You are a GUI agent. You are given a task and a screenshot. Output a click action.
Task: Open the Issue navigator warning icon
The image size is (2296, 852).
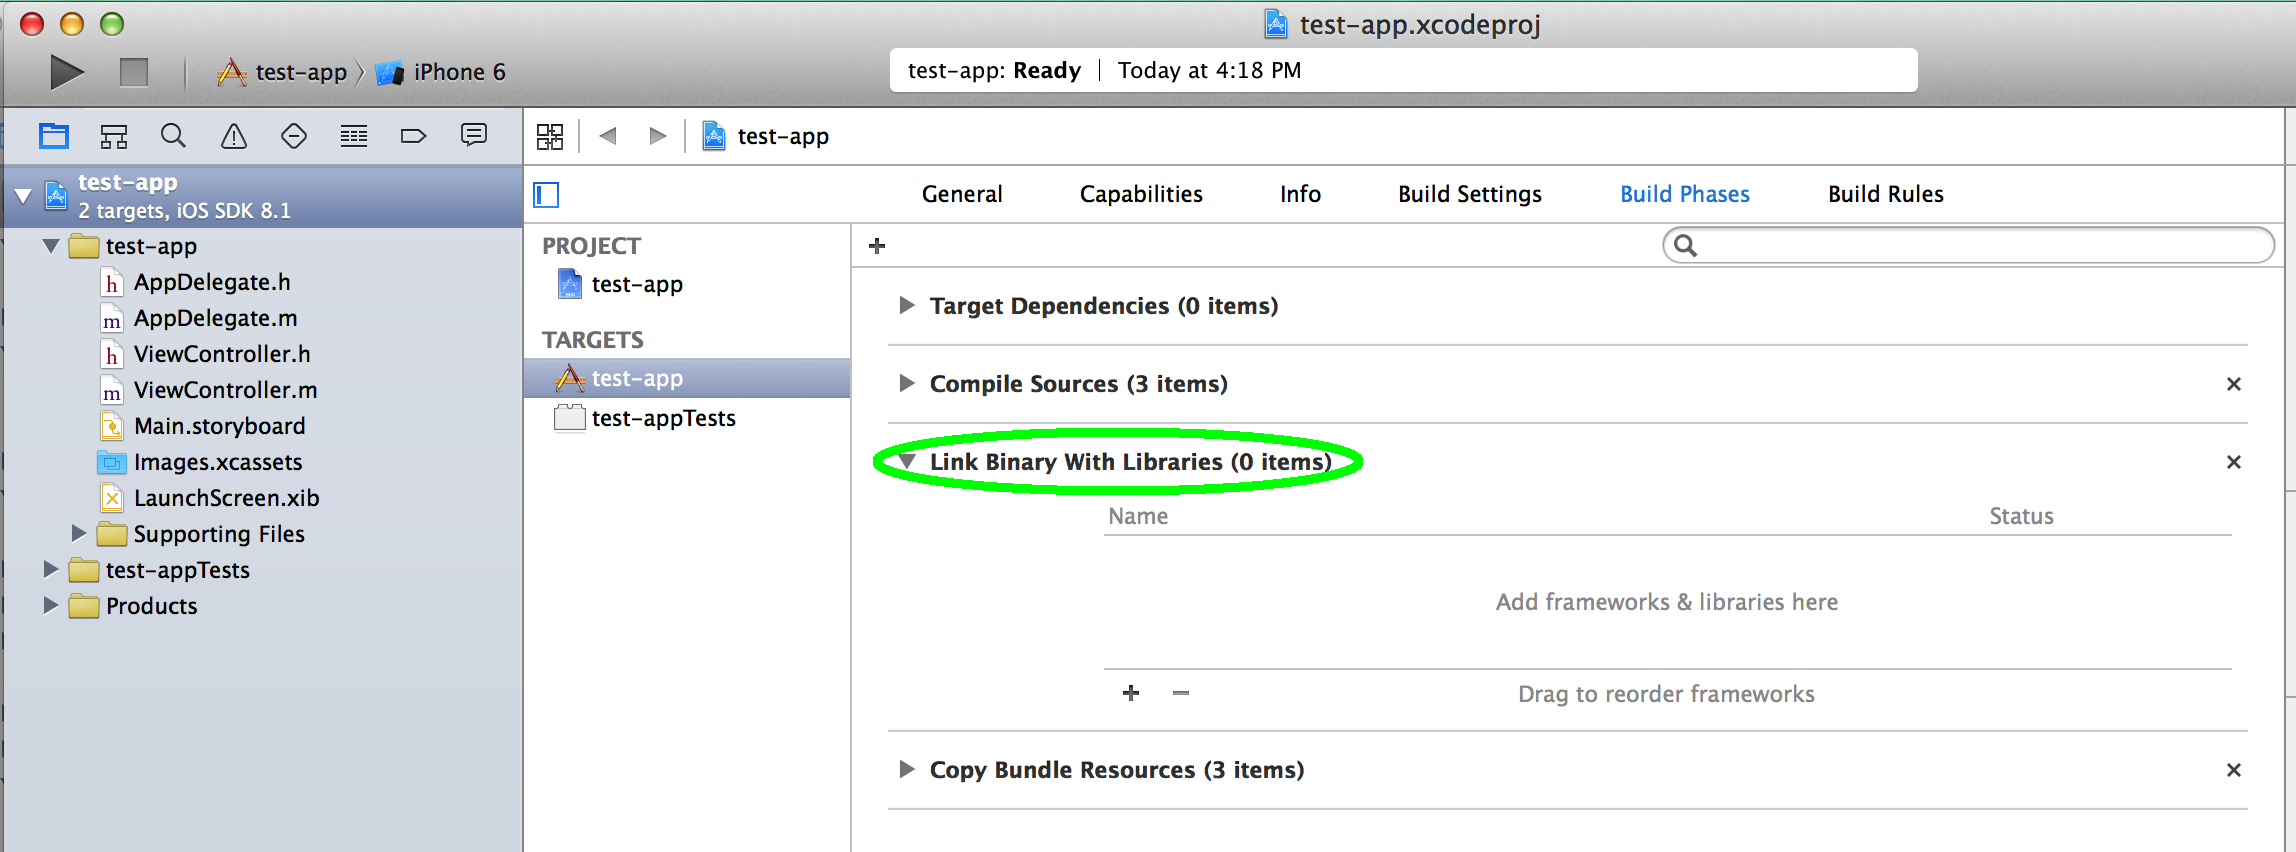click(234, 136)
